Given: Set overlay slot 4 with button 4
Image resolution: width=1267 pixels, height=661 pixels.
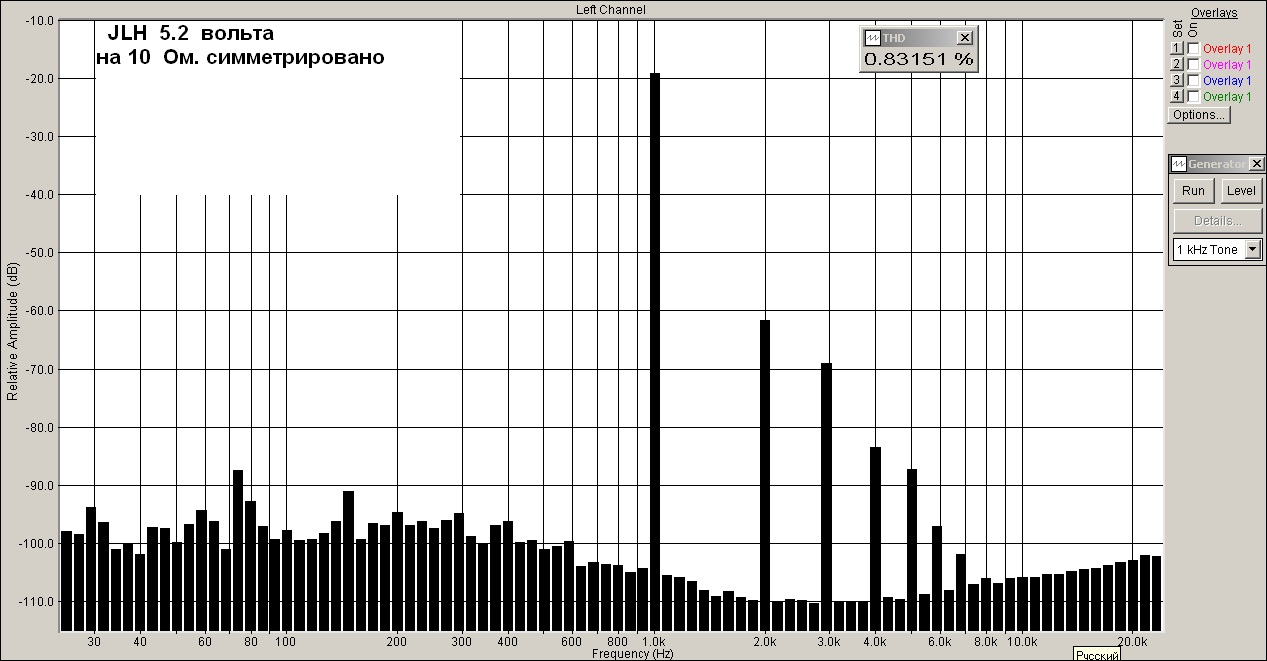Looking at the screenshot, I should click(1177, 97).
